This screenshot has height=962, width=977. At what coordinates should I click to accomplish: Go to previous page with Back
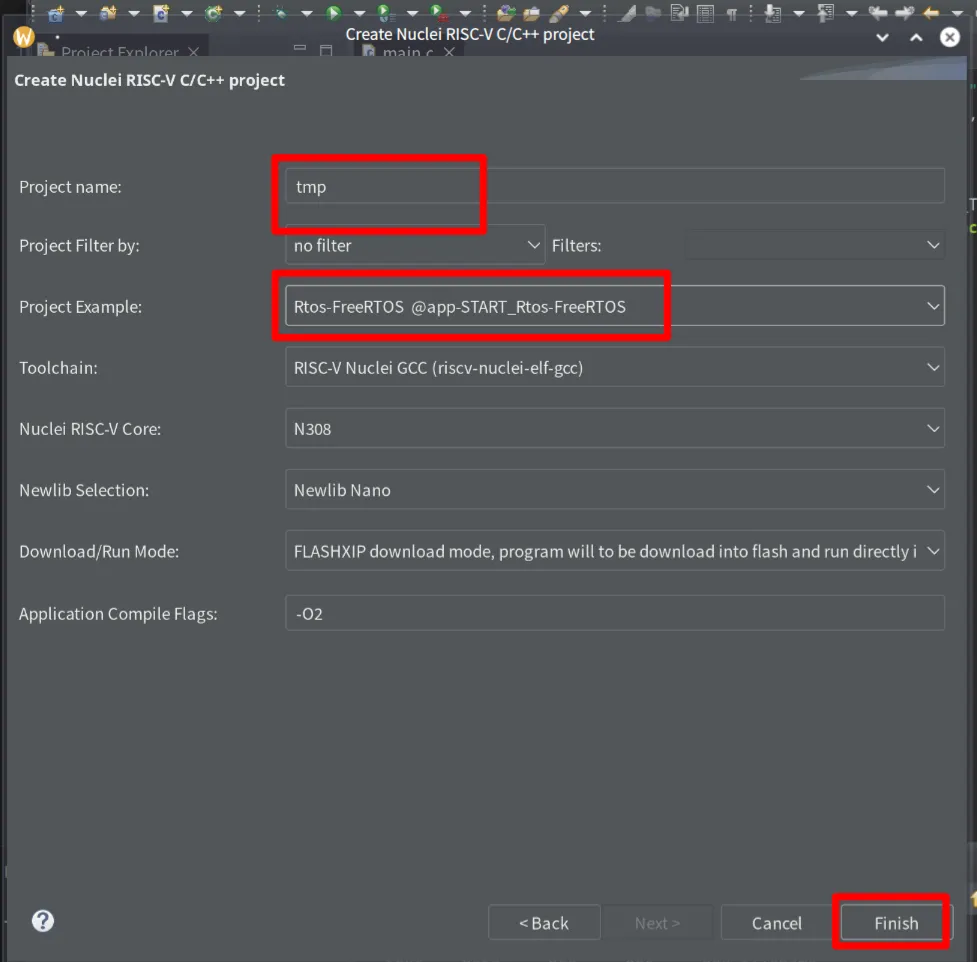click(x=544, y=923)
